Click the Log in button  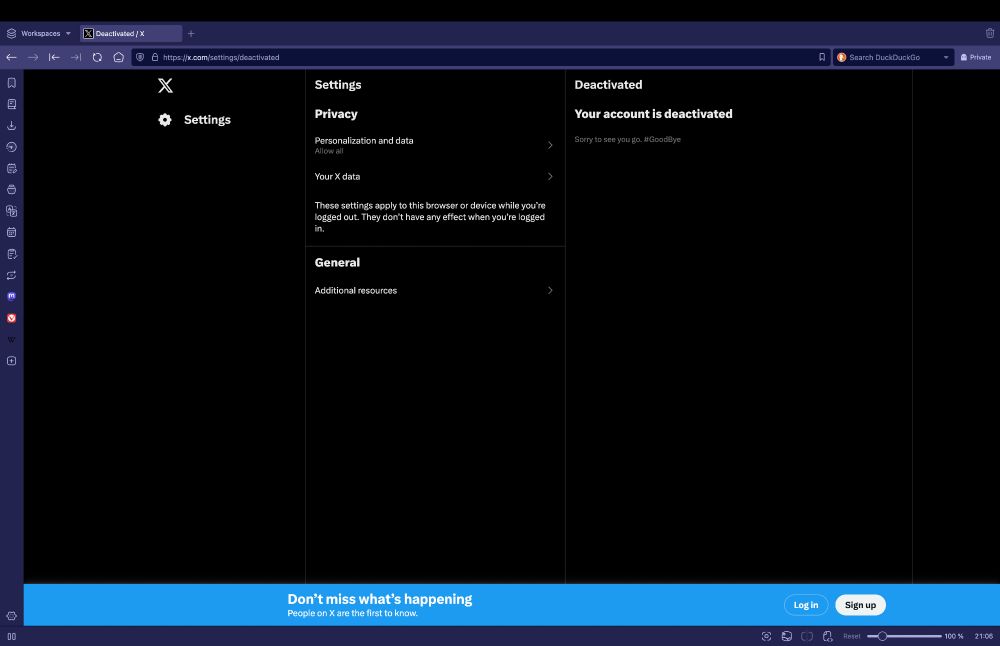(805, 605)
